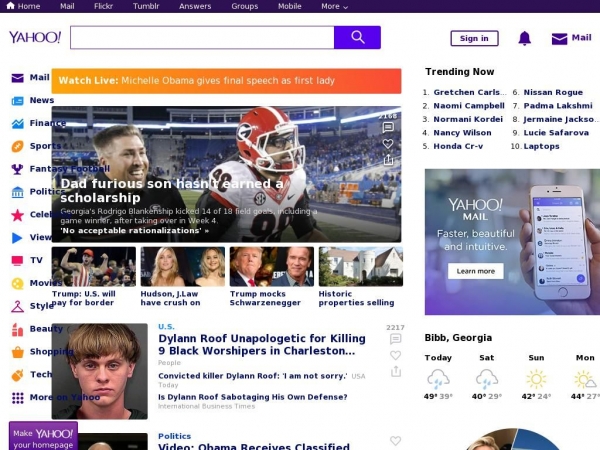600x450 pixels.
Task: Open the Shopping bag icon
Action: pos(17,352)
